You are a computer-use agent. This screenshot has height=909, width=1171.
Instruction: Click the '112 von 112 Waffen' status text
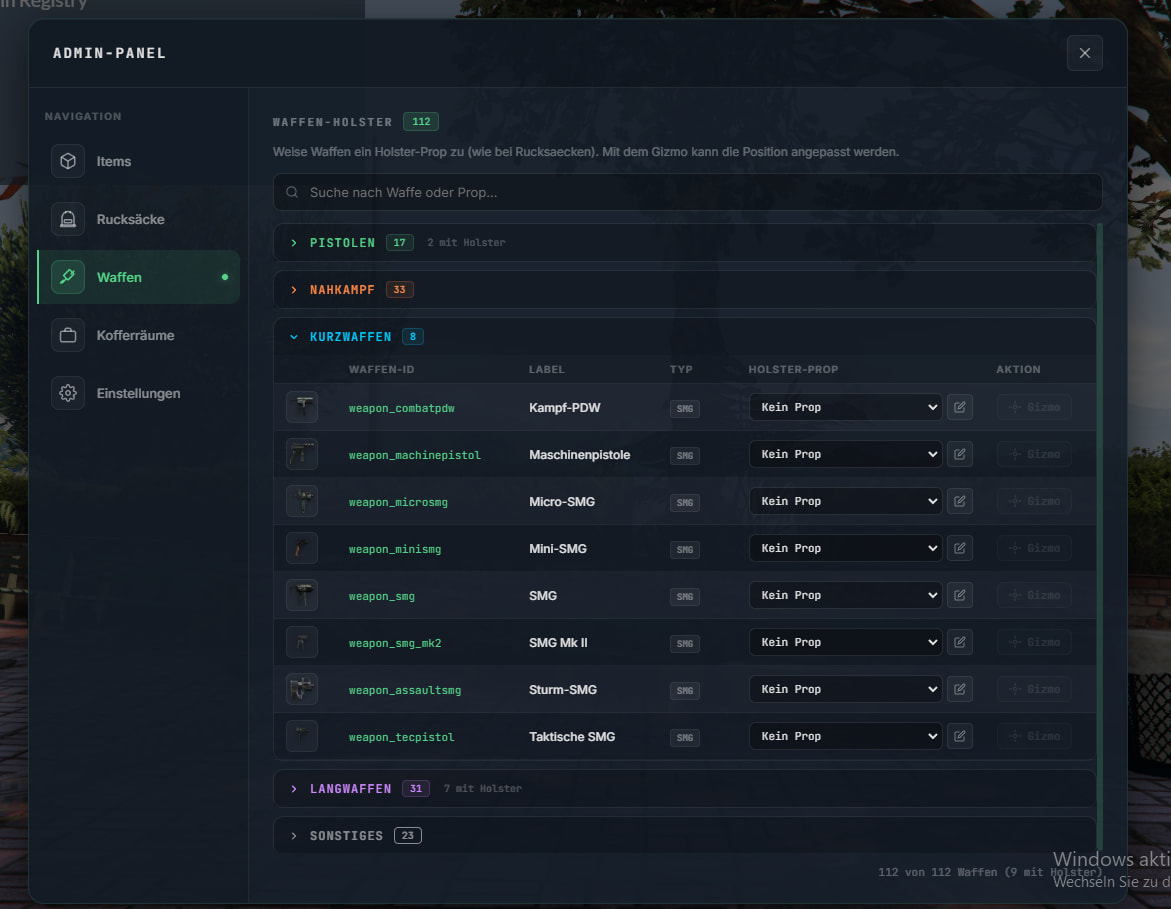click(990, 872)
